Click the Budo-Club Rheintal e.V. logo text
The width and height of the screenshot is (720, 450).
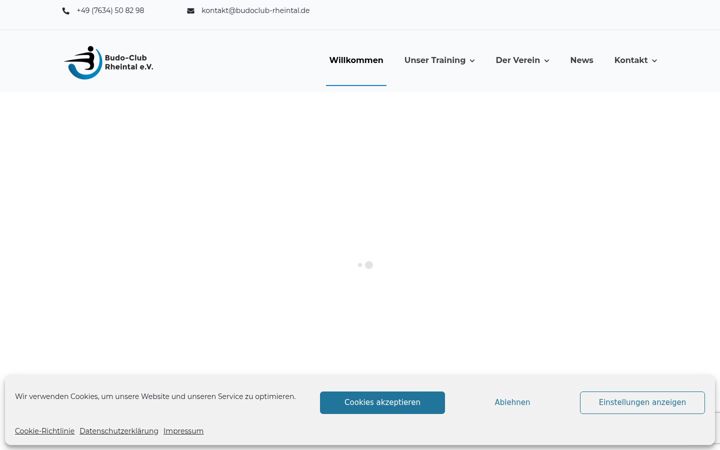[x=129, y=62]
